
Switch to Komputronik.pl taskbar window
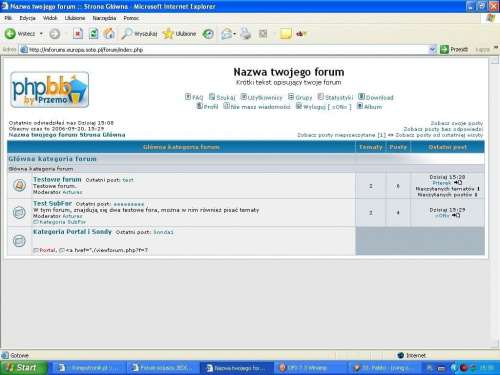click(x=89, y=368)
